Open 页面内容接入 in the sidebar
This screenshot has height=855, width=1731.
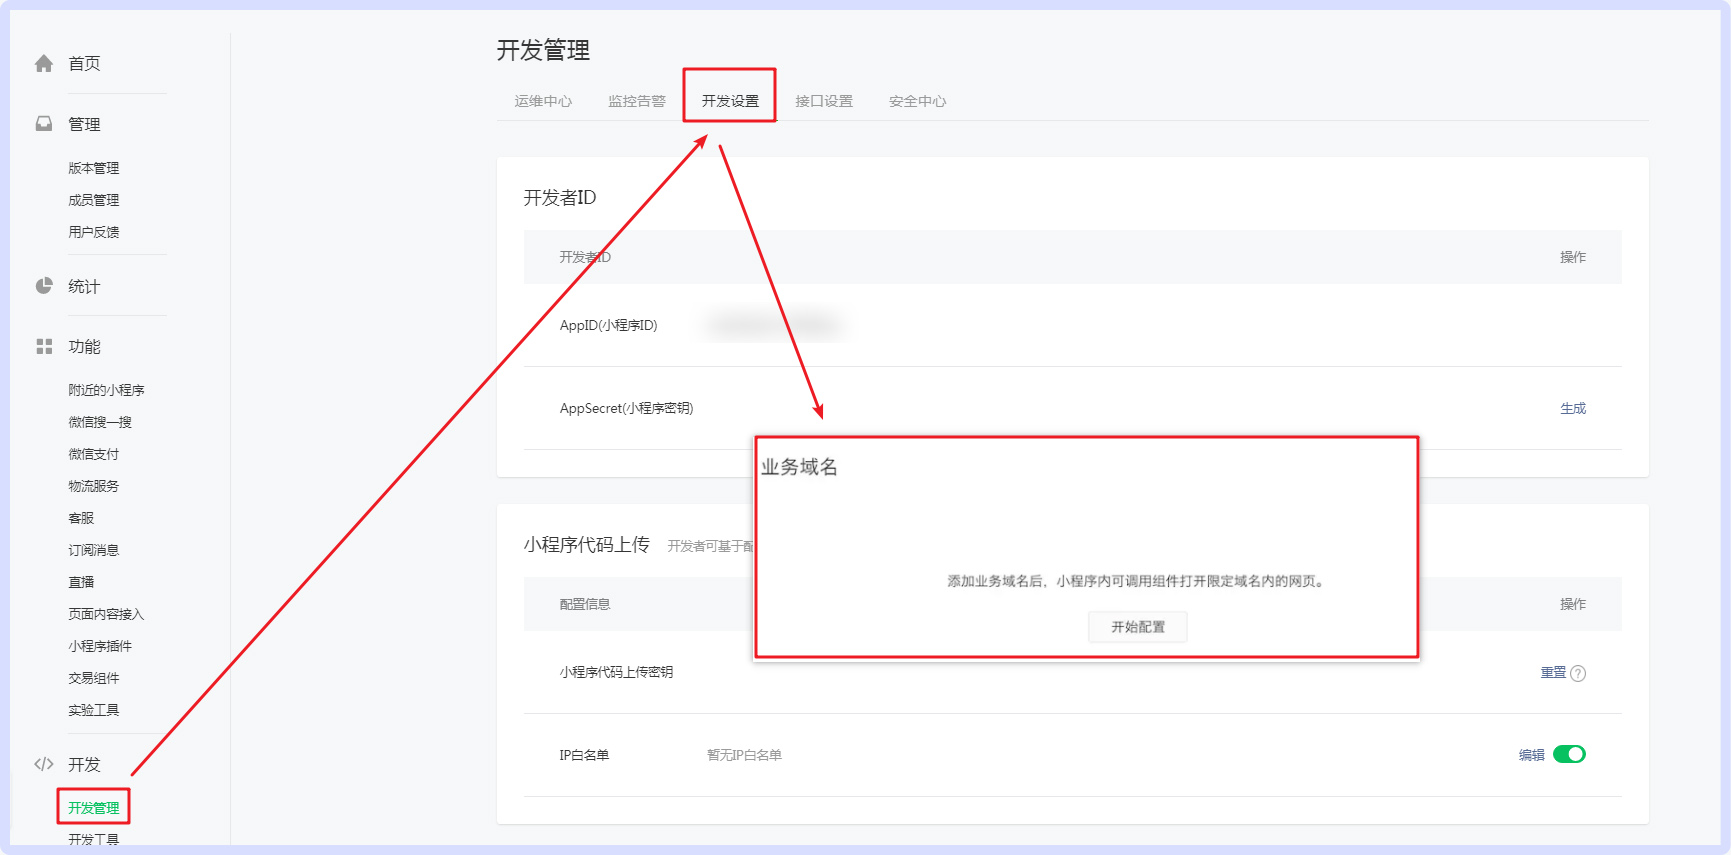coord(106,614)
